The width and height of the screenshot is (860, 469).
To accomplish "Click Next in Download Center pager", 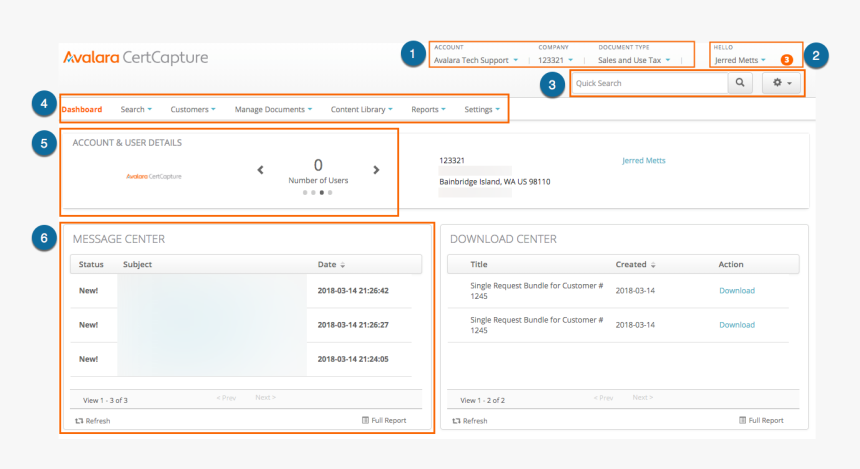I will tap(643, 397).
